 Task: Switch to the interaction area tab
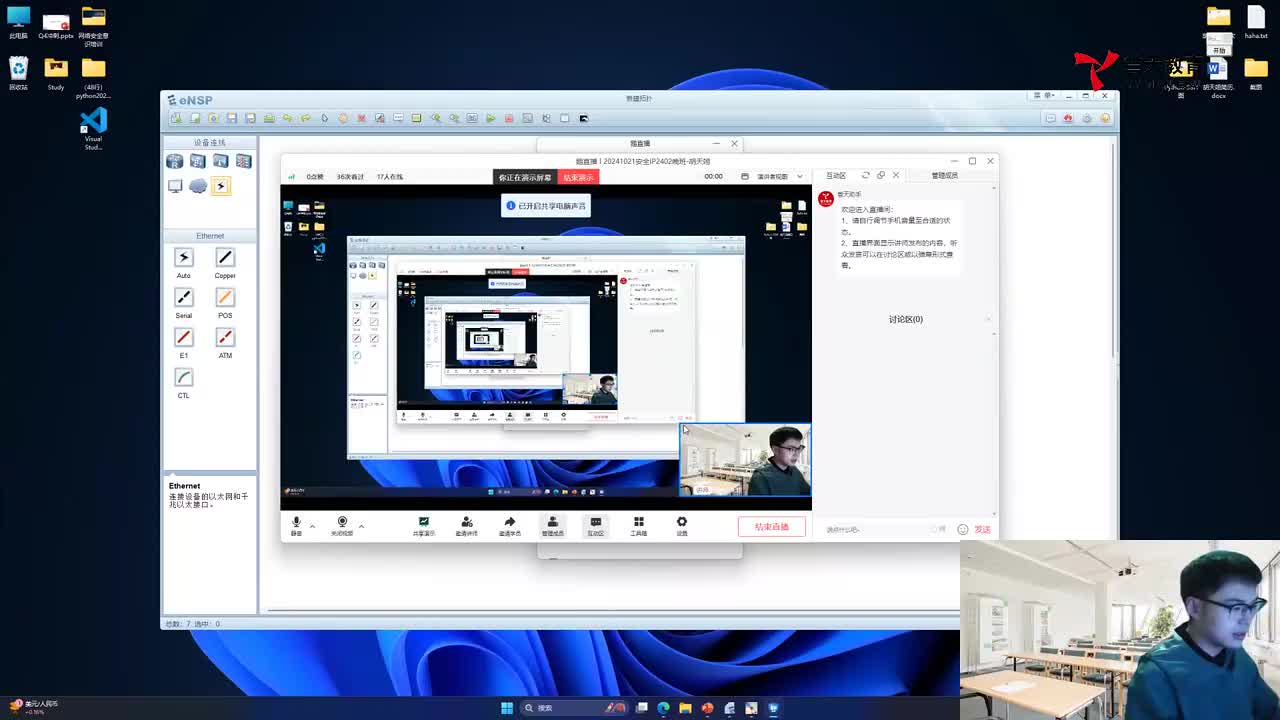(x=836, y=175)
